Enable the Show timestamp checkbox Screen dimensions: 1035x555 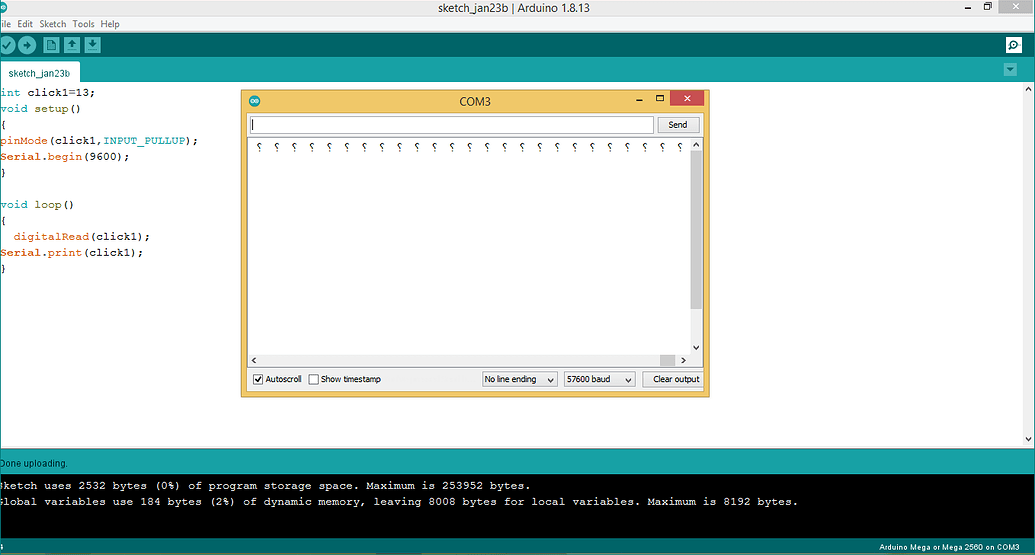314,379
